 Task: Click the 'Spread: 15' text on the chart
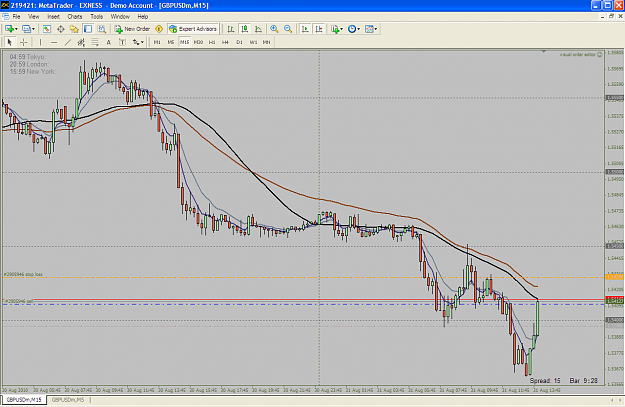545,381
